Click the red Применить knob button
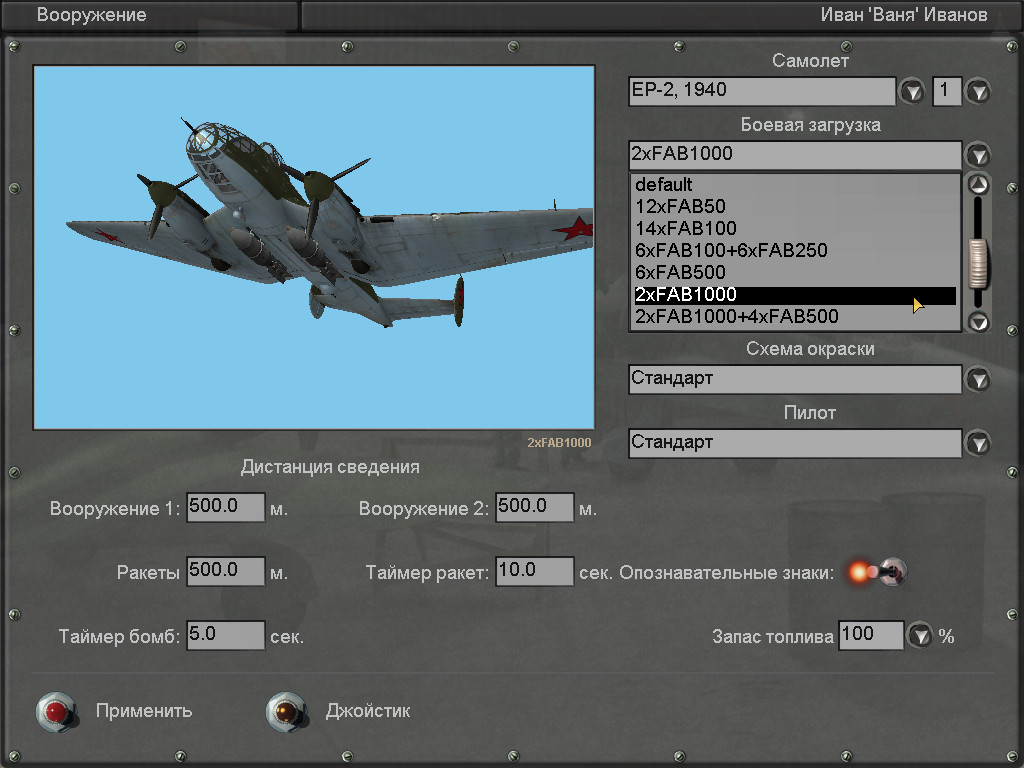 [57, 711]
